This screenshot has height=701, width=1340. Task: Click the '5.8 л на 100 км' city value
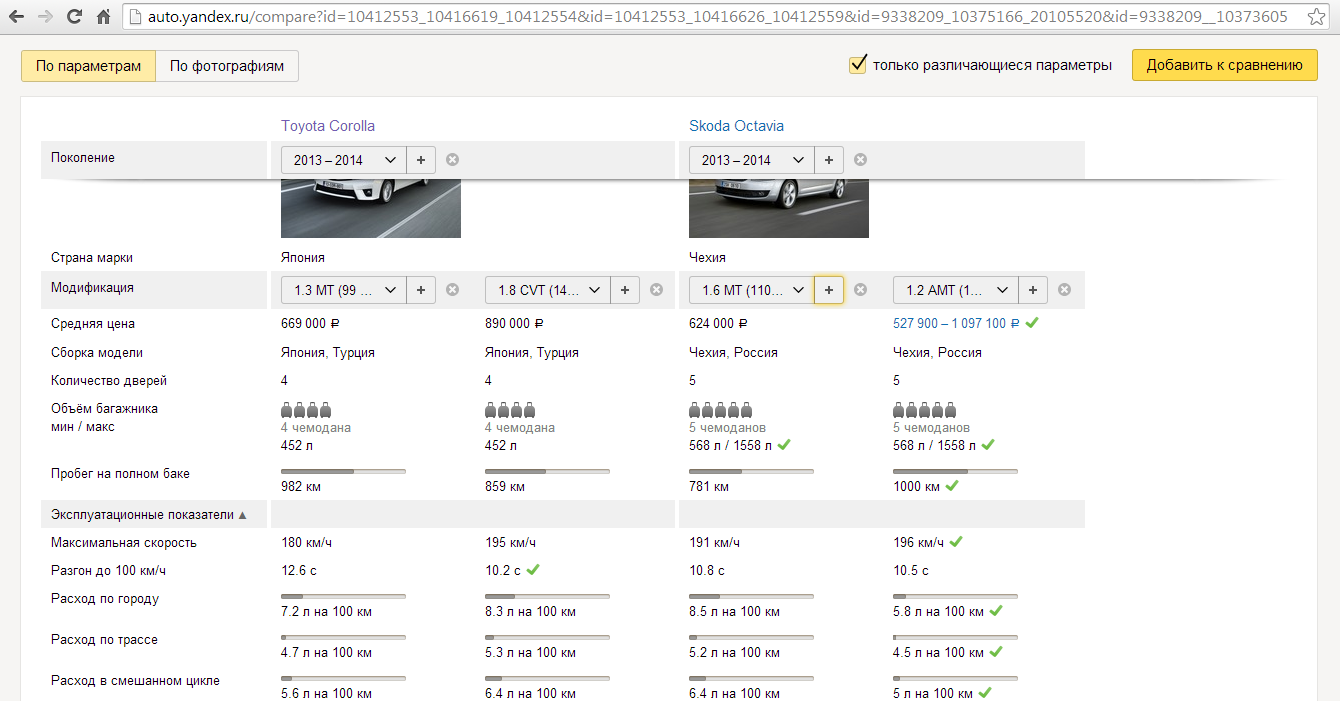point(938,612)
